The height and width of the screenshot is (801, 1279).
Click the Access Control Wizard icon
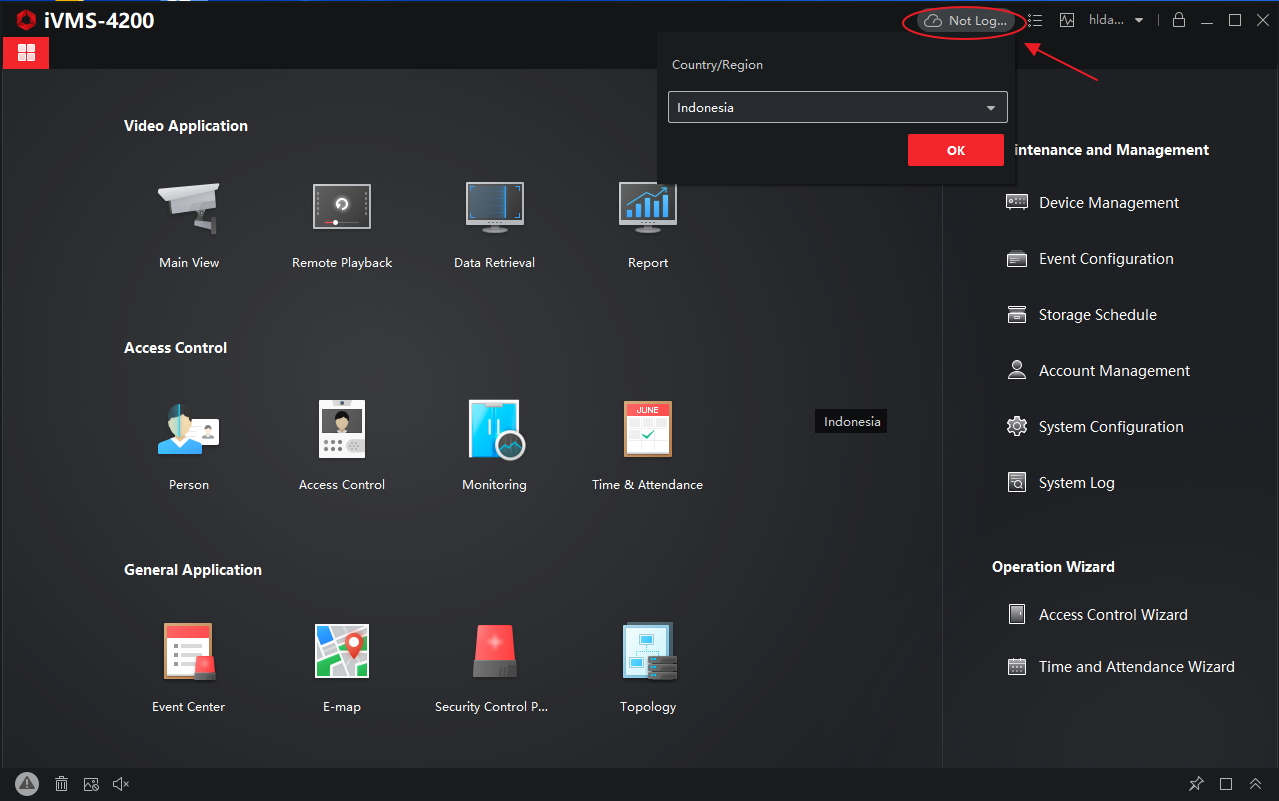(1017, 614)
